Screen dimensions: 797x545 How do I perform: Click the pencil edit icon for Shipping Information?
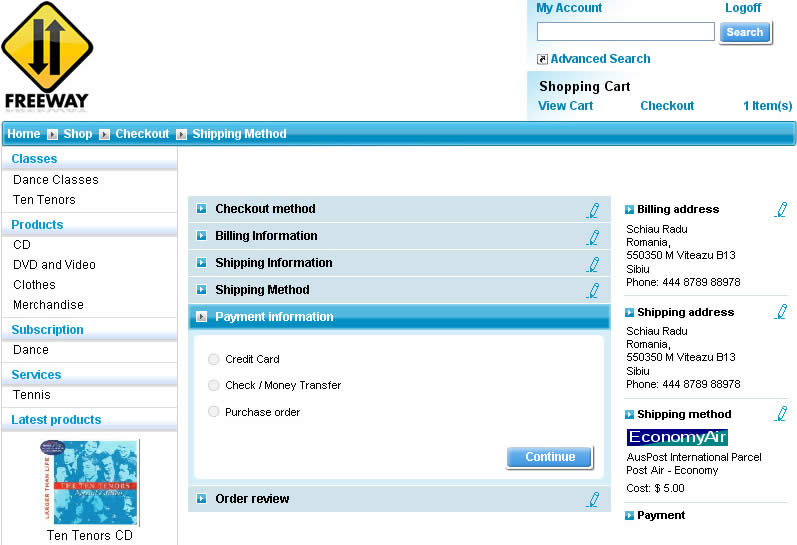coord(593,264)
